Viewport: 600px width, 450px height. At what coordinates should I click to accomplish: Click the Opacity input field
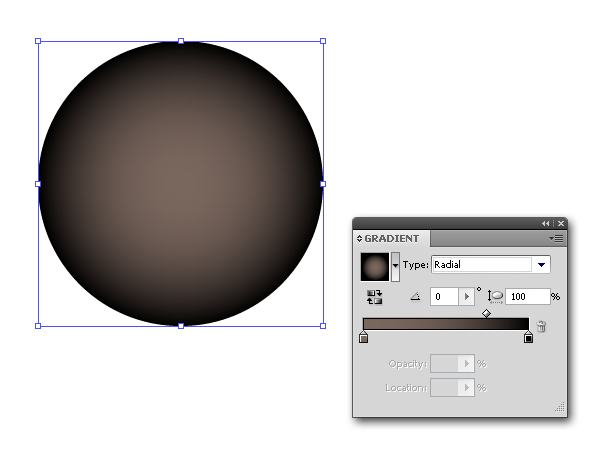pyautogui.click(x=445, y=364)
